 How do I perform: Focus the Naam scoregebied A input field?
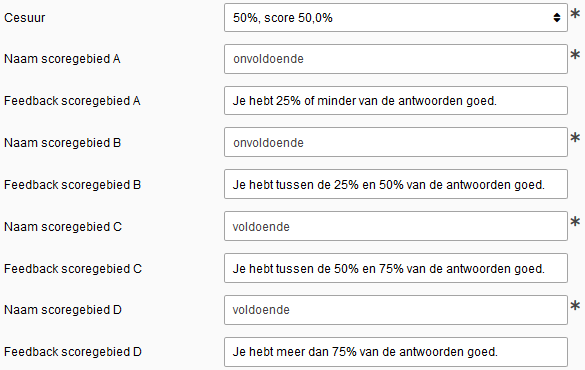(396, 59)
